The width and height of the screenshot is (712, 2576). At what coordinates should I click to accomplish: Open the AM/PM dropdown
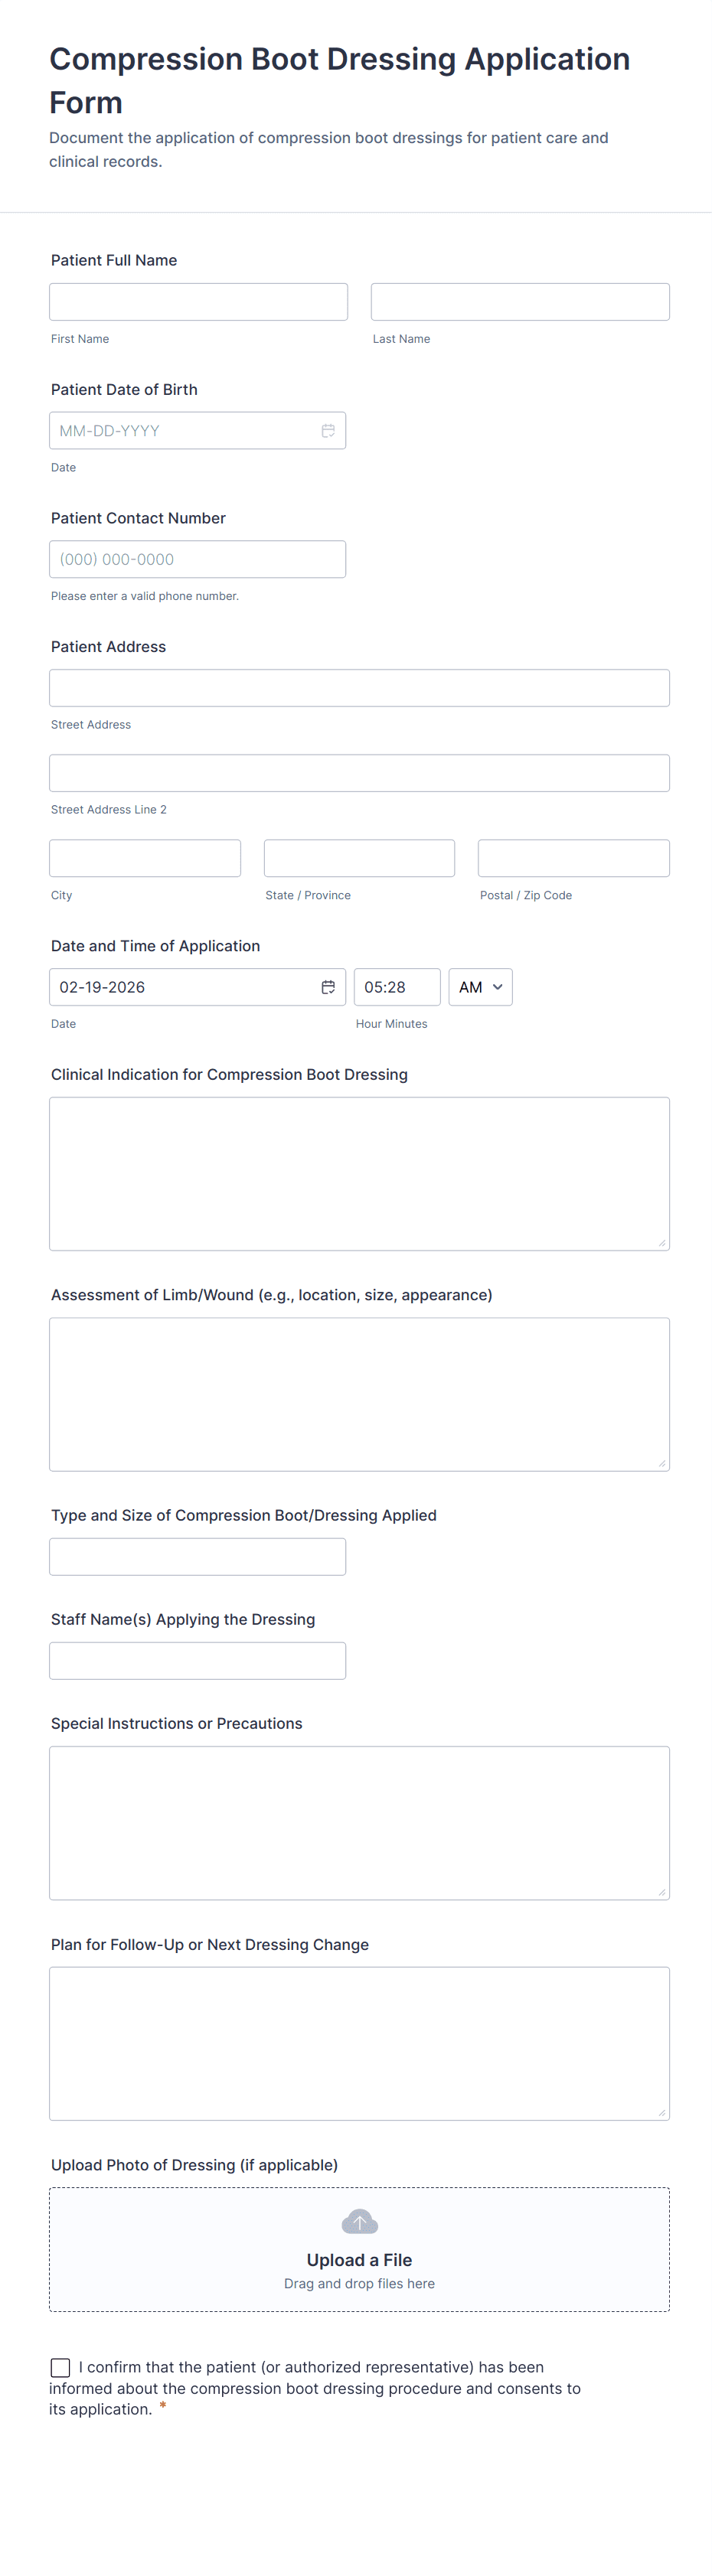pyautogui.click(x=480, y=987)
